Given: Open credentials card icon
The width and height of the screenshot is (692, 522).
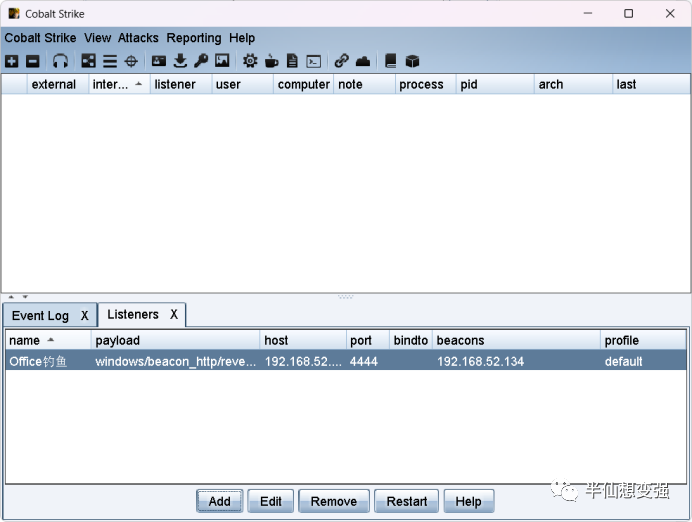Looking at the screenshot, I should click(159, 61).
